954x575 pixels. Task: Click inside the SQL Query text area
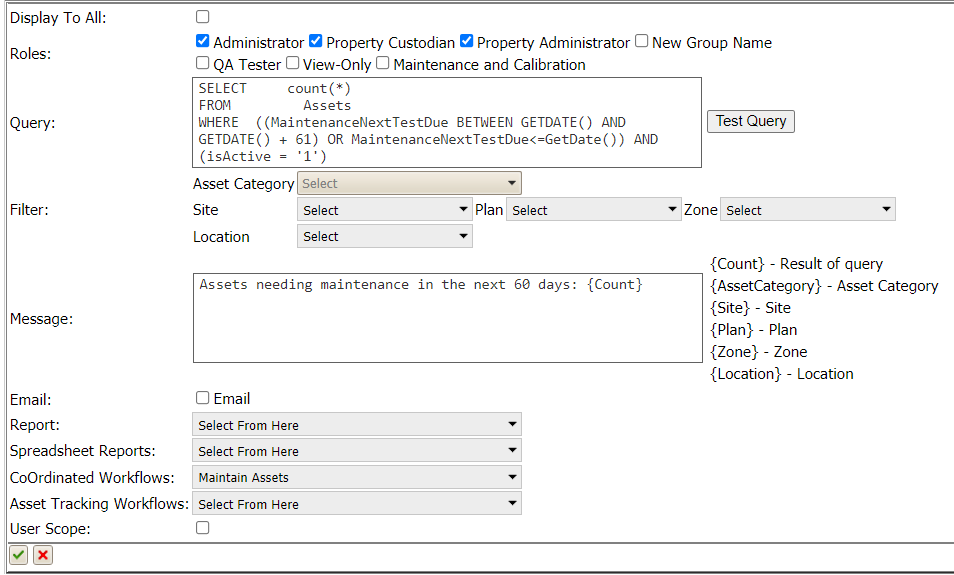point(447,122)
